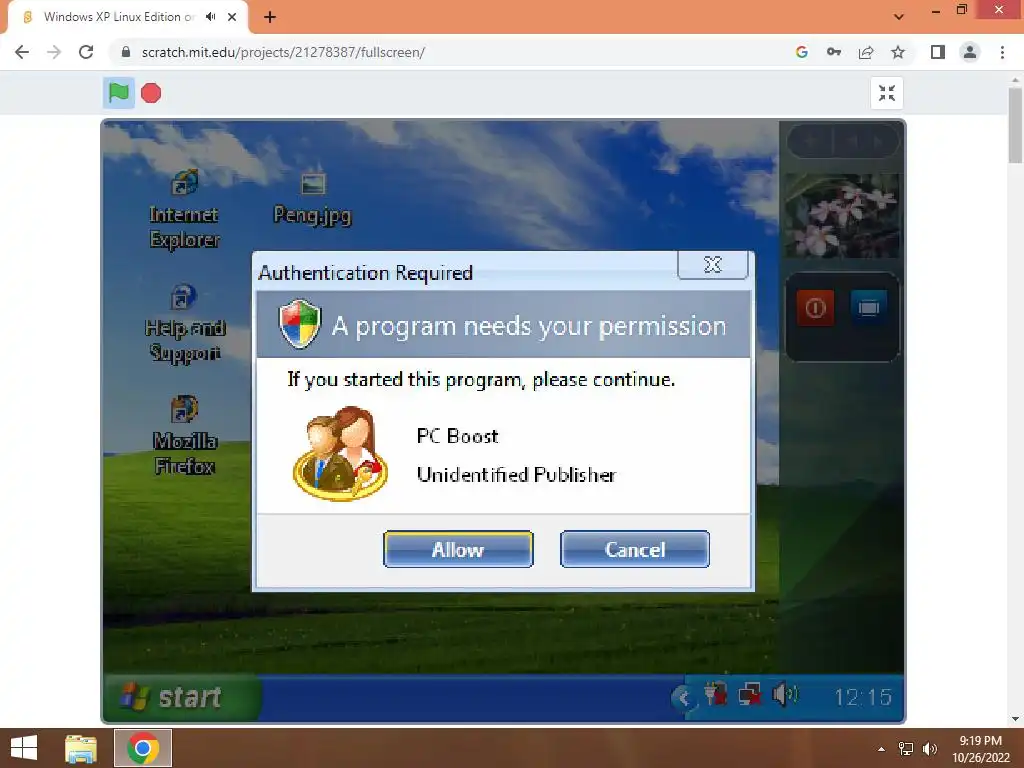The image size is (1024, 768).
Task: Open File Explorer from the taskbar
Action: [81, 748]
